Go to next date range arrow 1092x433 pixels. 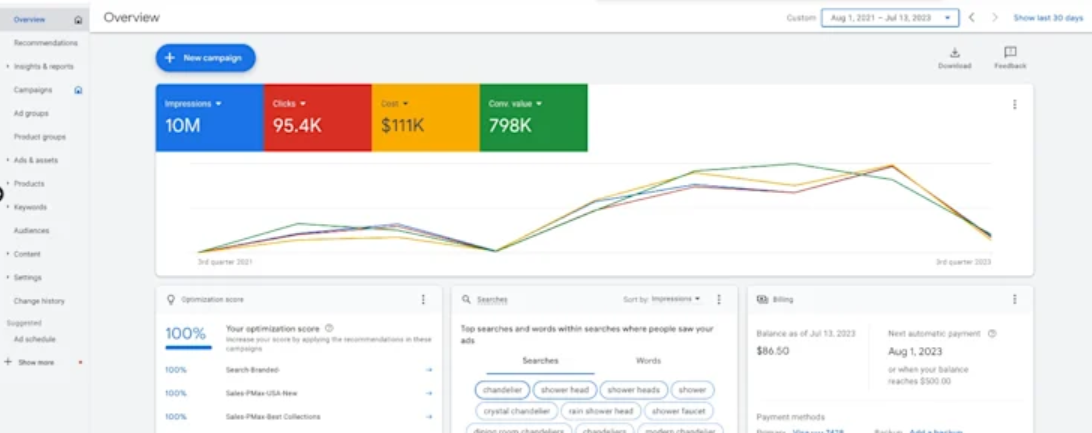coord(994,17)
